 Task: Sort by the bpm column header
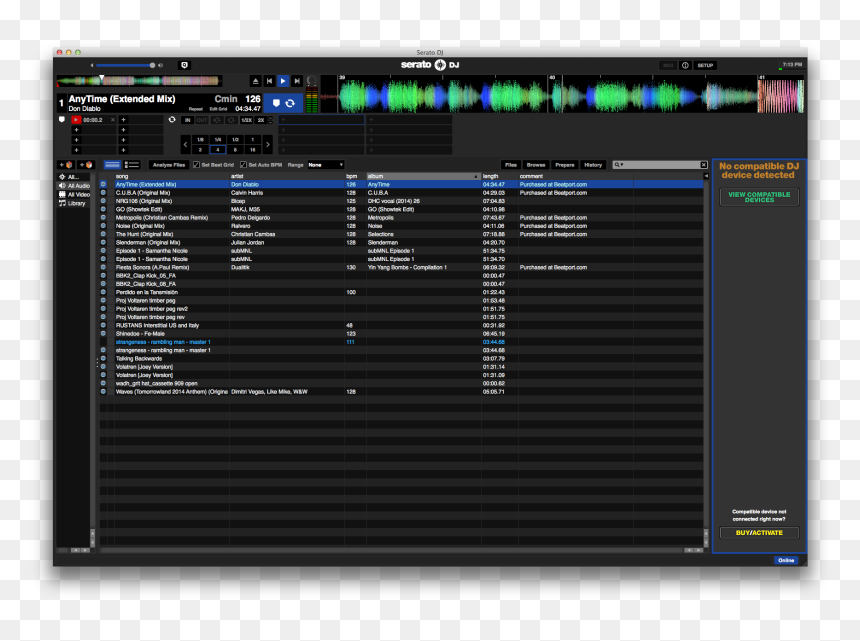[x=354, y=176]
